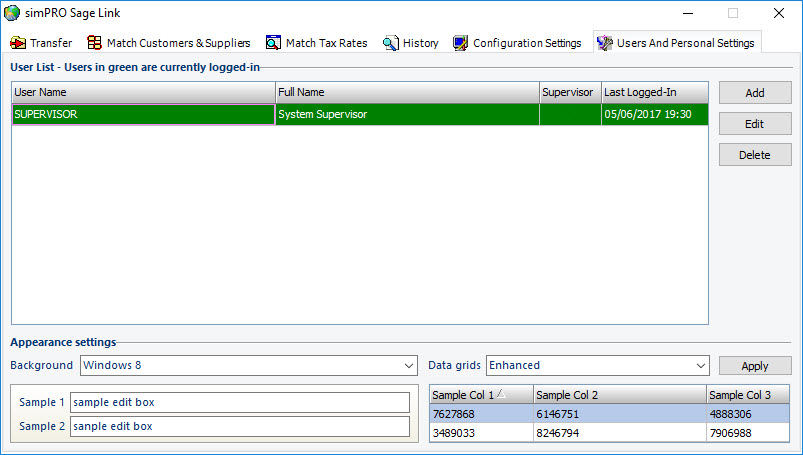Sort user list by Last Logged-In column
Screen dimensions: 803x455
(654, 92)
